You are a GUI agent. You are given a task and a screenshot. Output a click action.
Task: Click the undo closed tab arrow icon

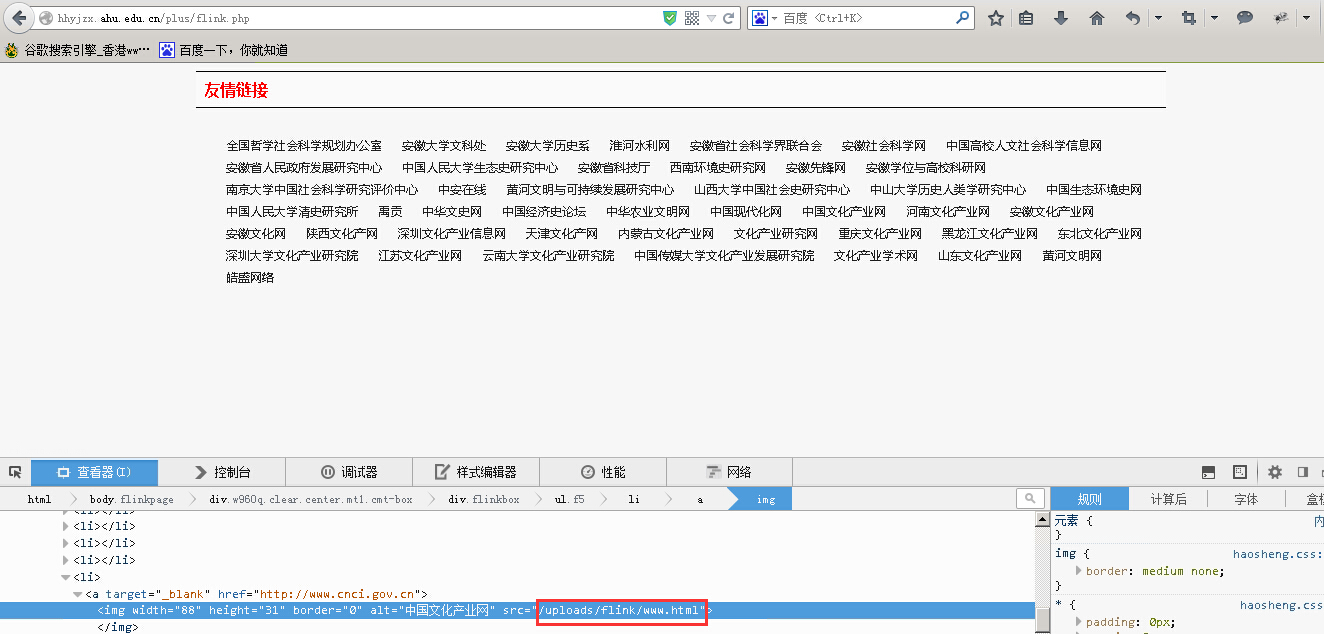point(1133,18)
